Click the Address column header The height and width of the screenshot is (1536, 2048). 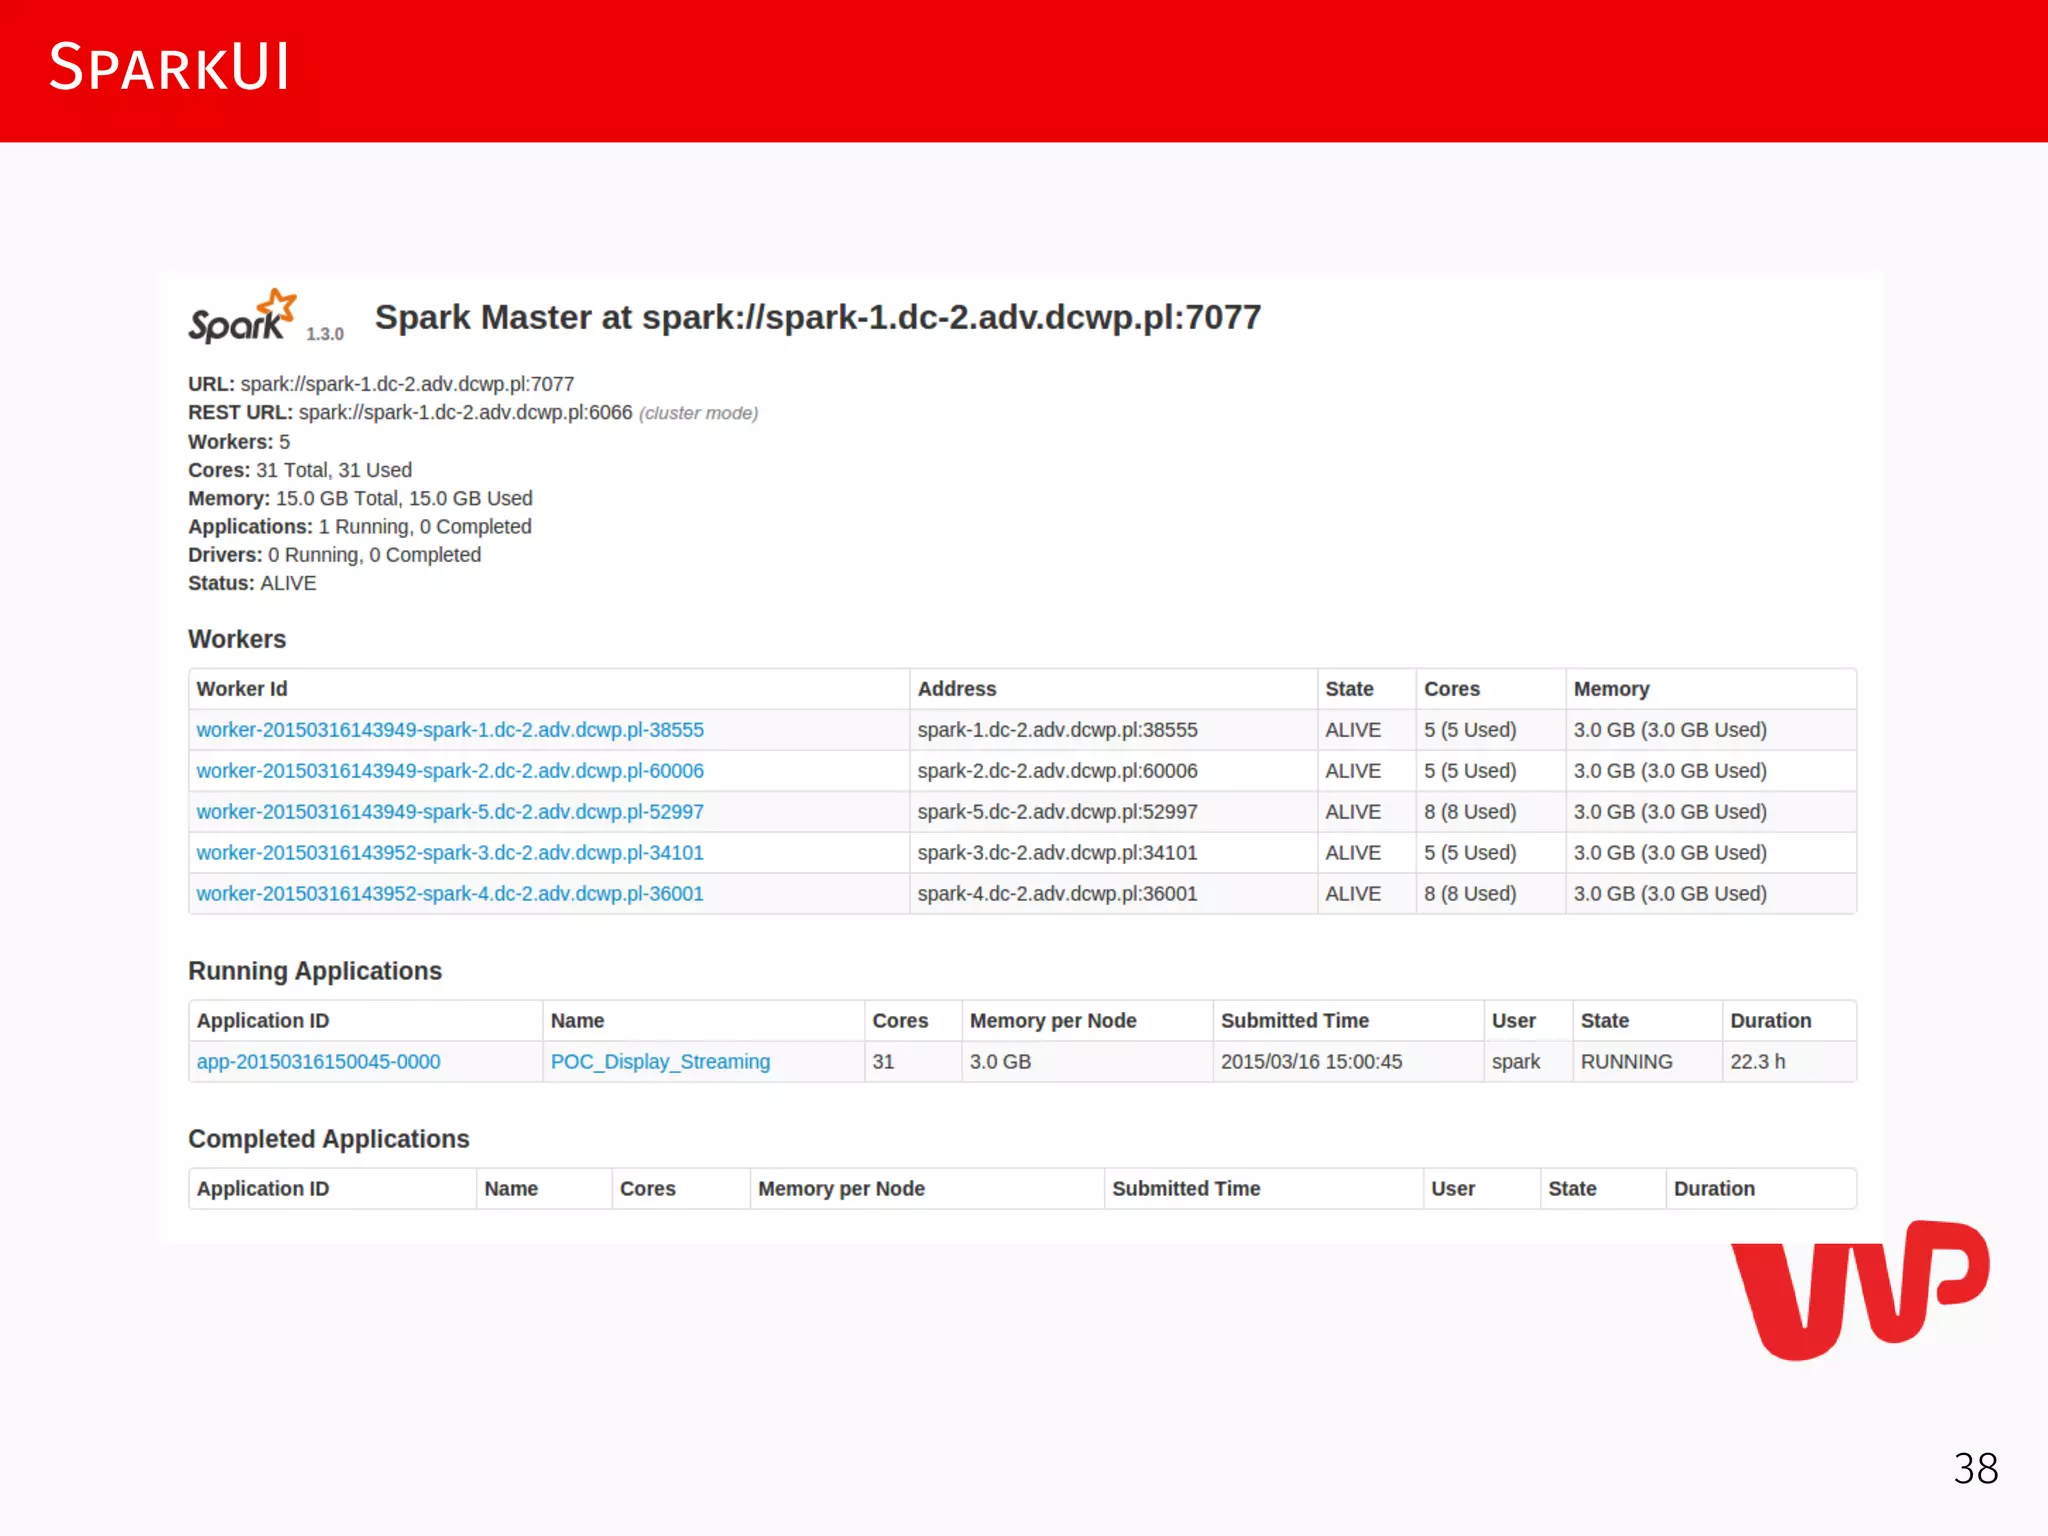957,689
